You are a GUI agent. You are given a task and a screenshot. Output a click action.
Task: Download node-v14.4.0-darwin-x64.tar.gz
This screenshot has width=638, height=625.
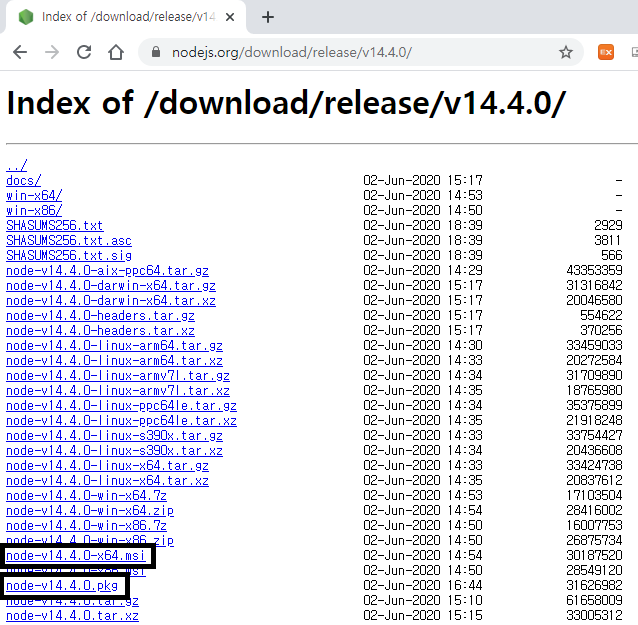point(111,286)
